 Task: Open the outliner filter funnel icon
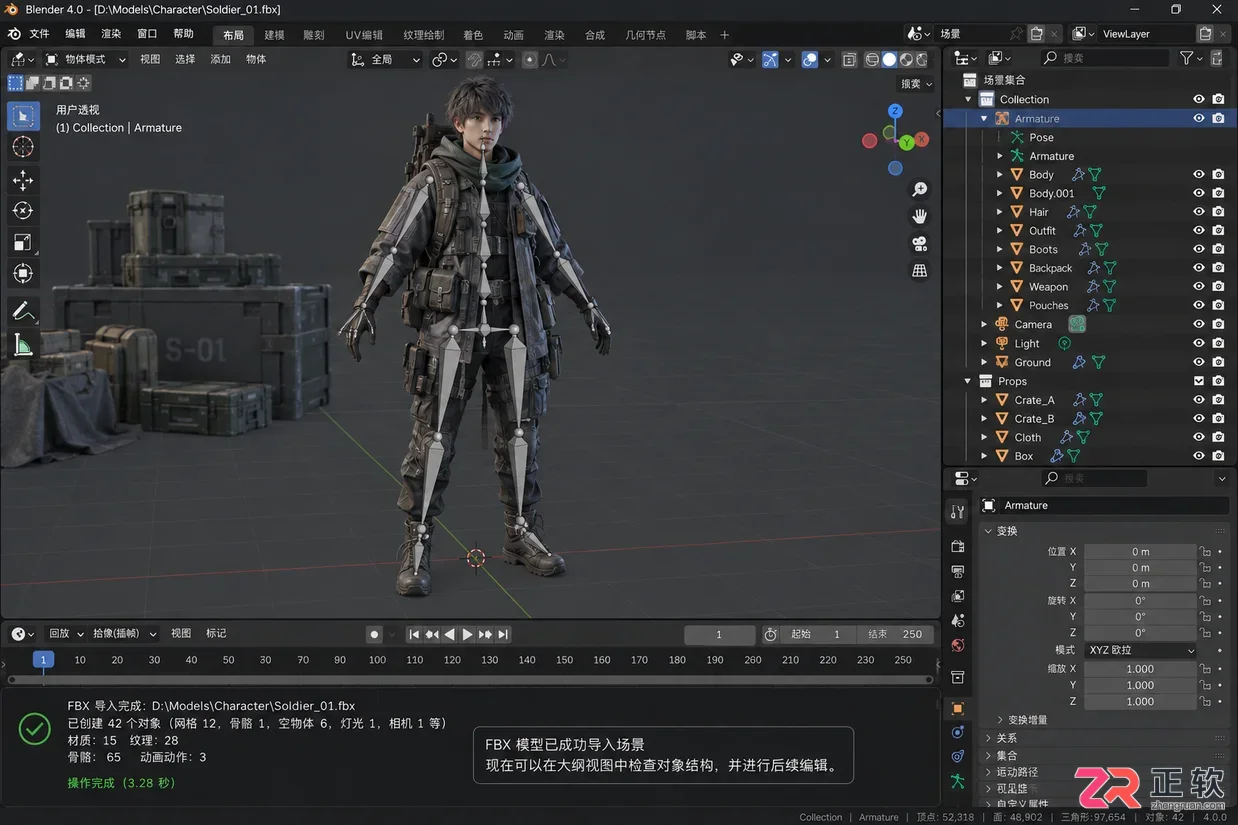[1186, 58]
